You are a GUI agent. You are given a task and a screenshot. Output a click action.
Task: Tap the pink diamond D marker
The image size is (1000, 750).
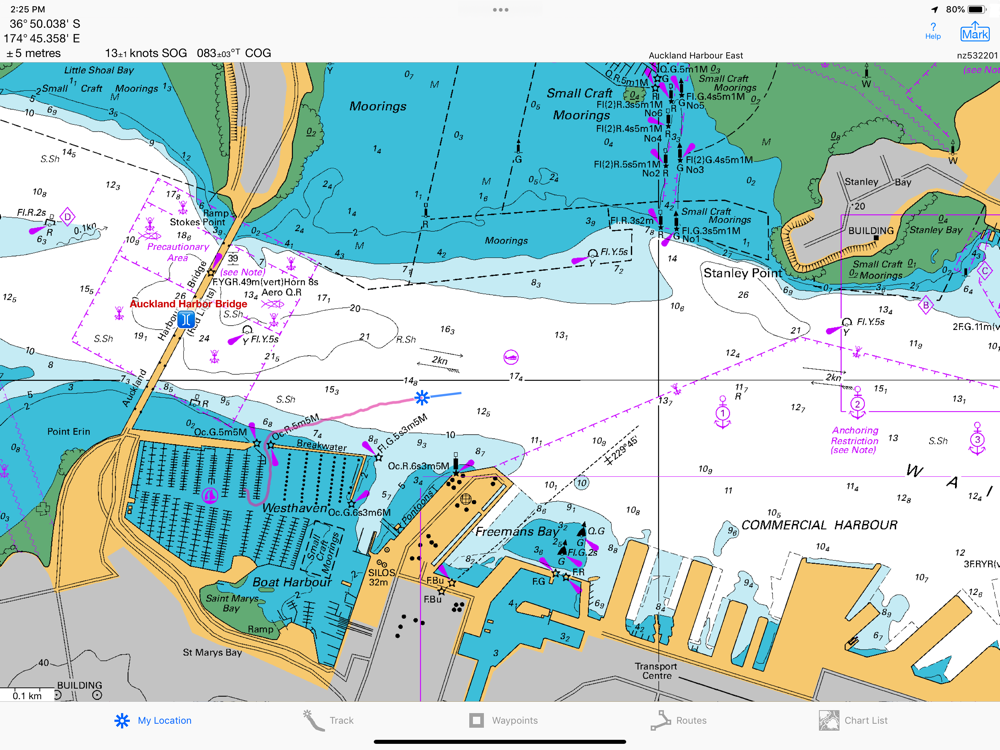coord(68,217)
